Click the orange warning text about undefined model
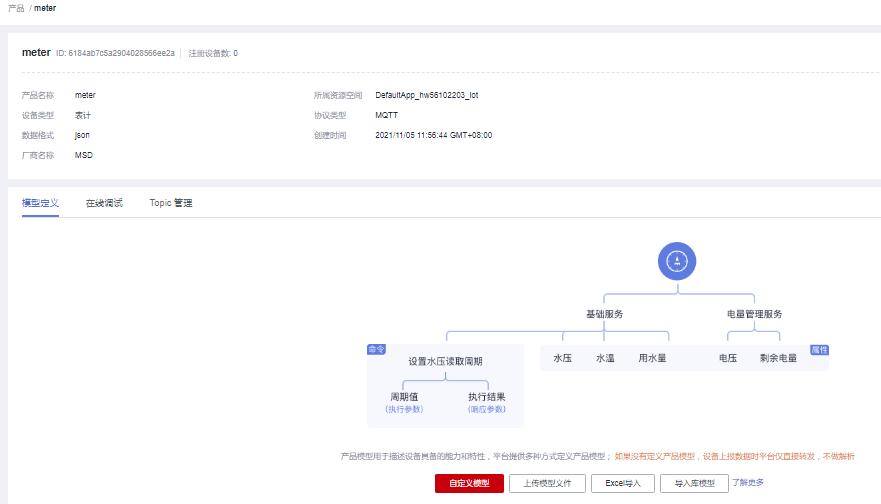 point(734,456)
